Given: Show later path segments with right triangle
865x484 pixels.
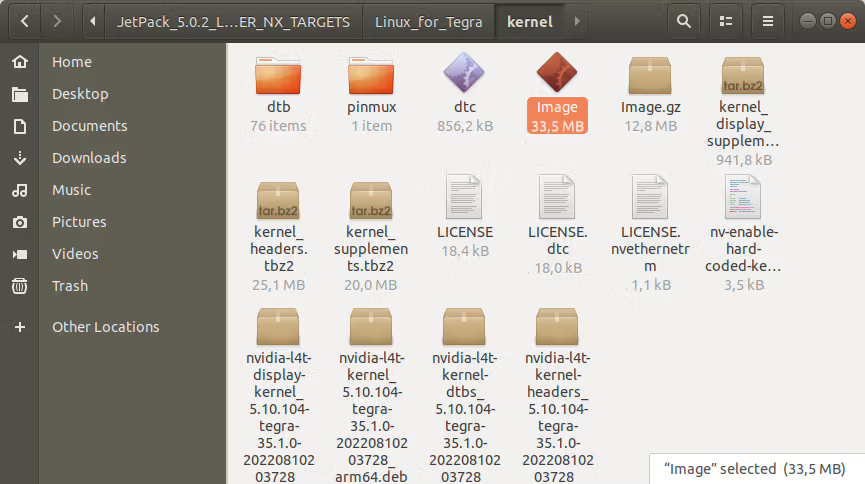Looking at the screenshot, I should pos(577,22).
